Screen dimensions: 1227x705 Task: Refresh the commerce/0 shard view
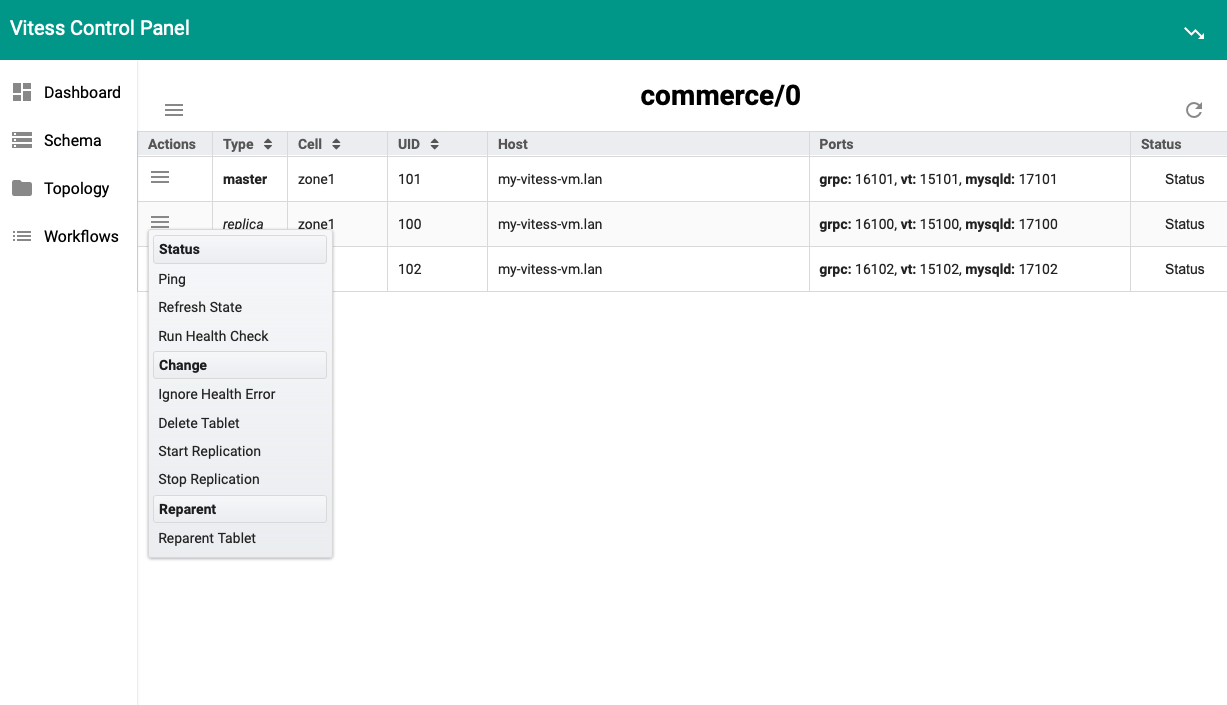[1194, 110]
